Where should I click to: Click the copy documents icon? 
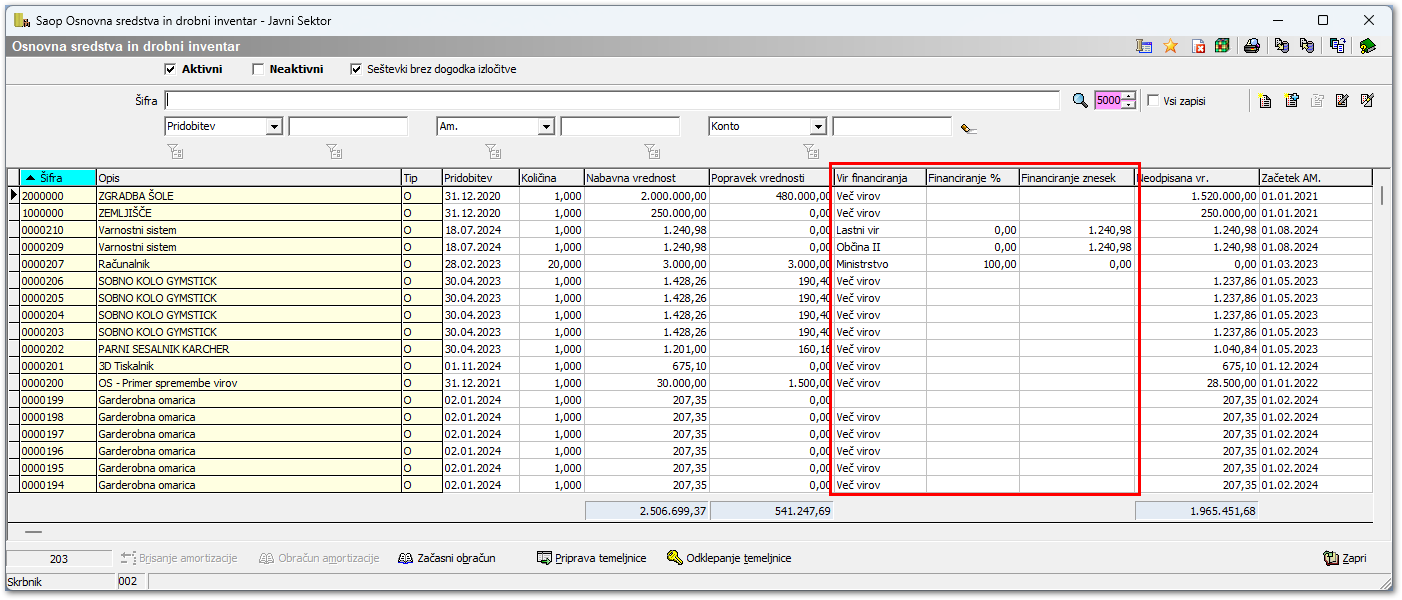pyautogui.click(x=1338, y=46)
